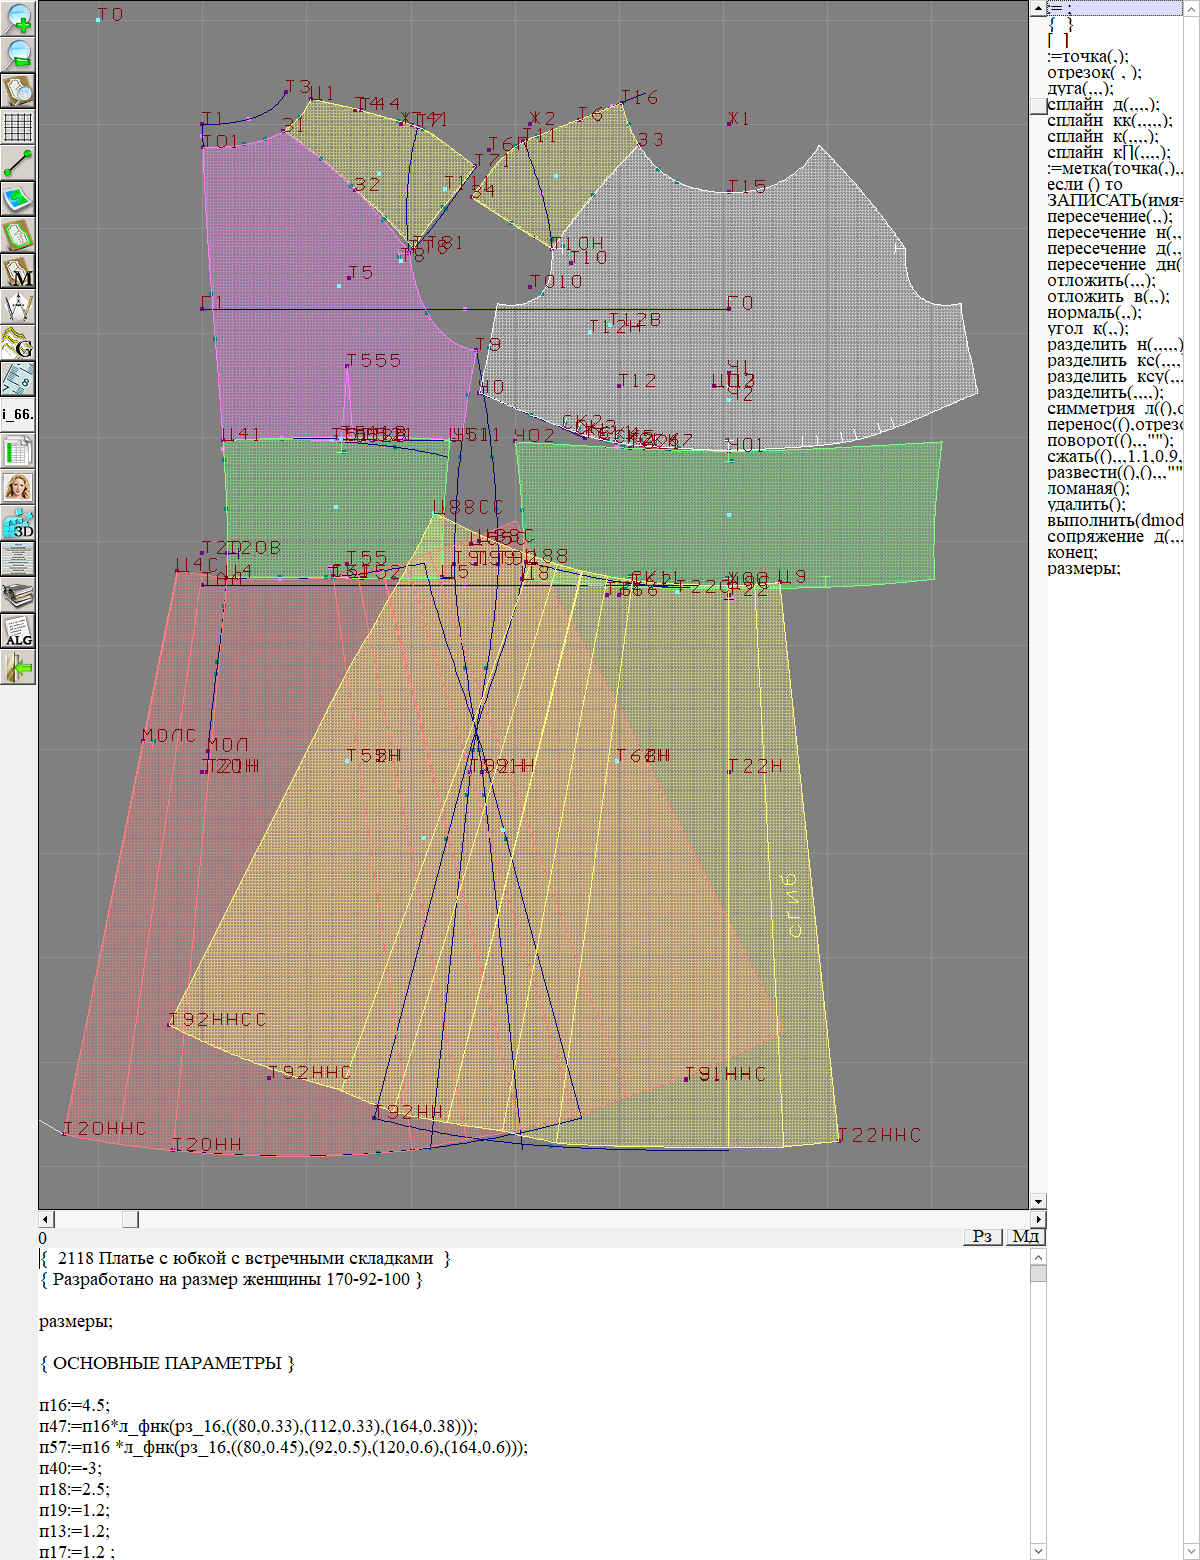Click the code line 'п16:=4.5;'
Viewport: 1200px width, 1560px height.
point(75,1405)
